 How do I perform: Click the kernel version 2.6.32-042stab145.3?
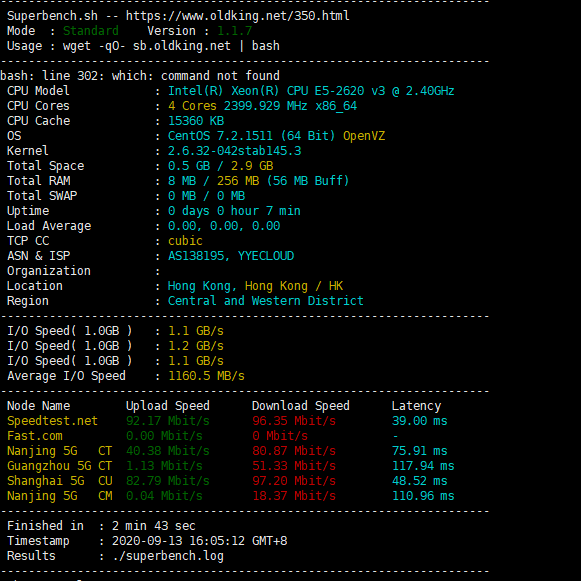click(235, 151)
